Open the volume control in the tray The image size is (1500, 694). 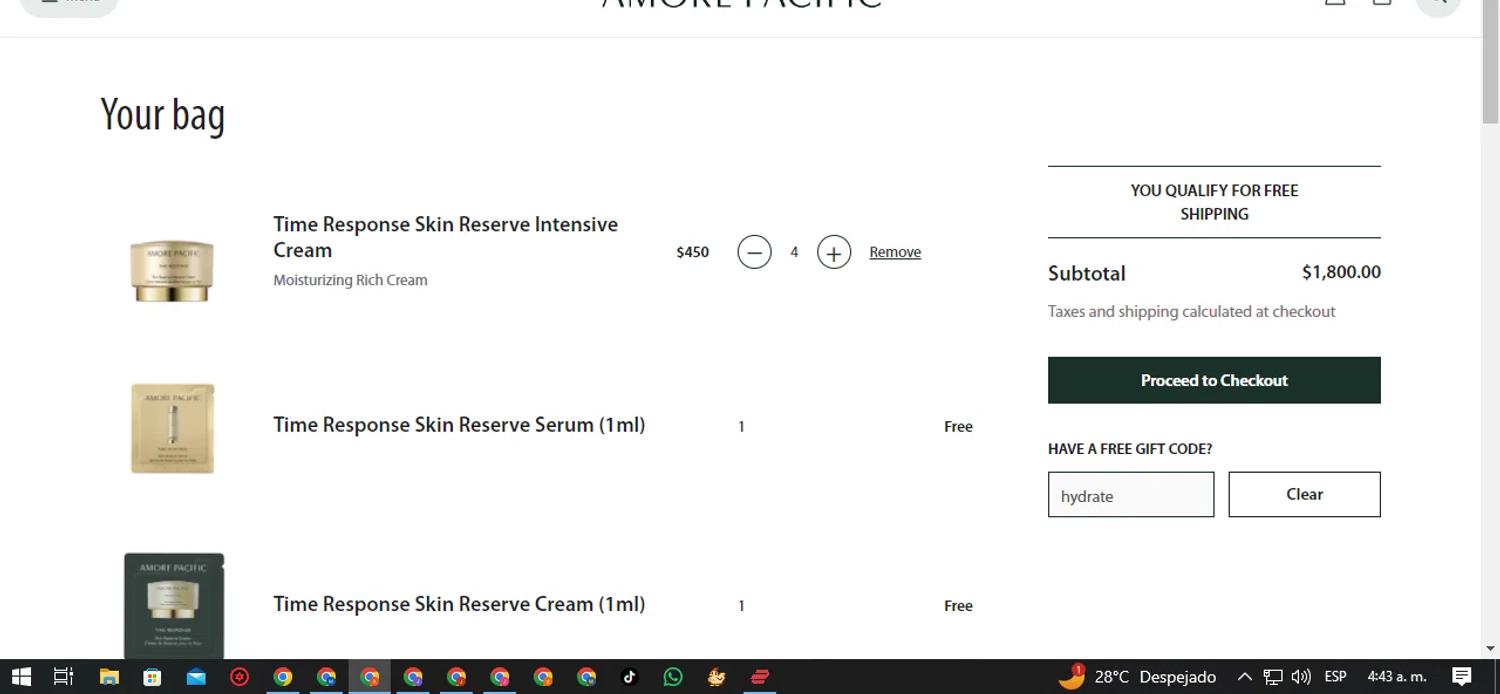(1301, 677)
